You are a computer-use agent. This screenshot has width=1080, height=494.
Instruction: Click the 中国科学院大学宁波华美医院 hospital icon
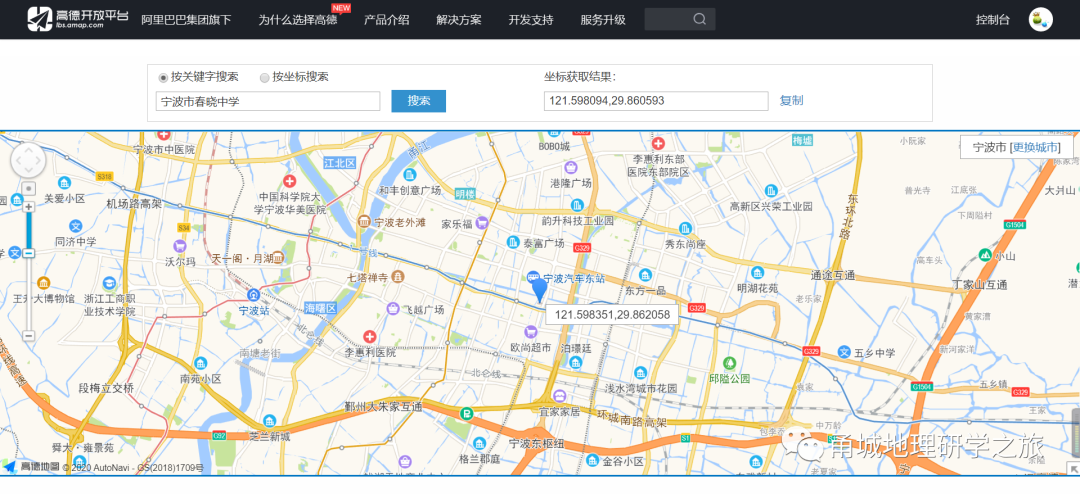point(289,181)
